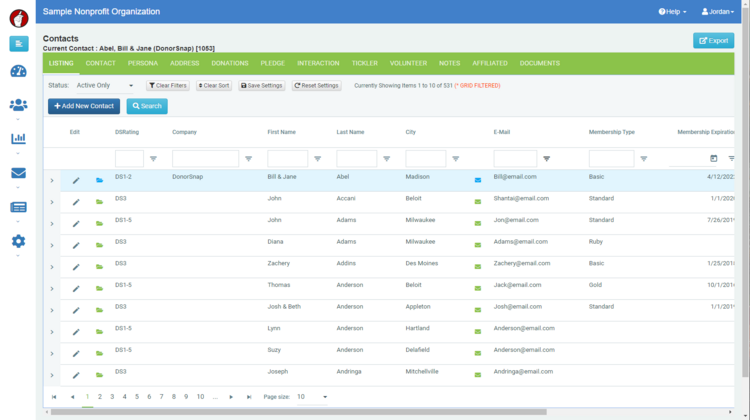Viewport: 750px width, 420px height.
Task: Click the Last Name filter input field
Action: pos(356,158)
